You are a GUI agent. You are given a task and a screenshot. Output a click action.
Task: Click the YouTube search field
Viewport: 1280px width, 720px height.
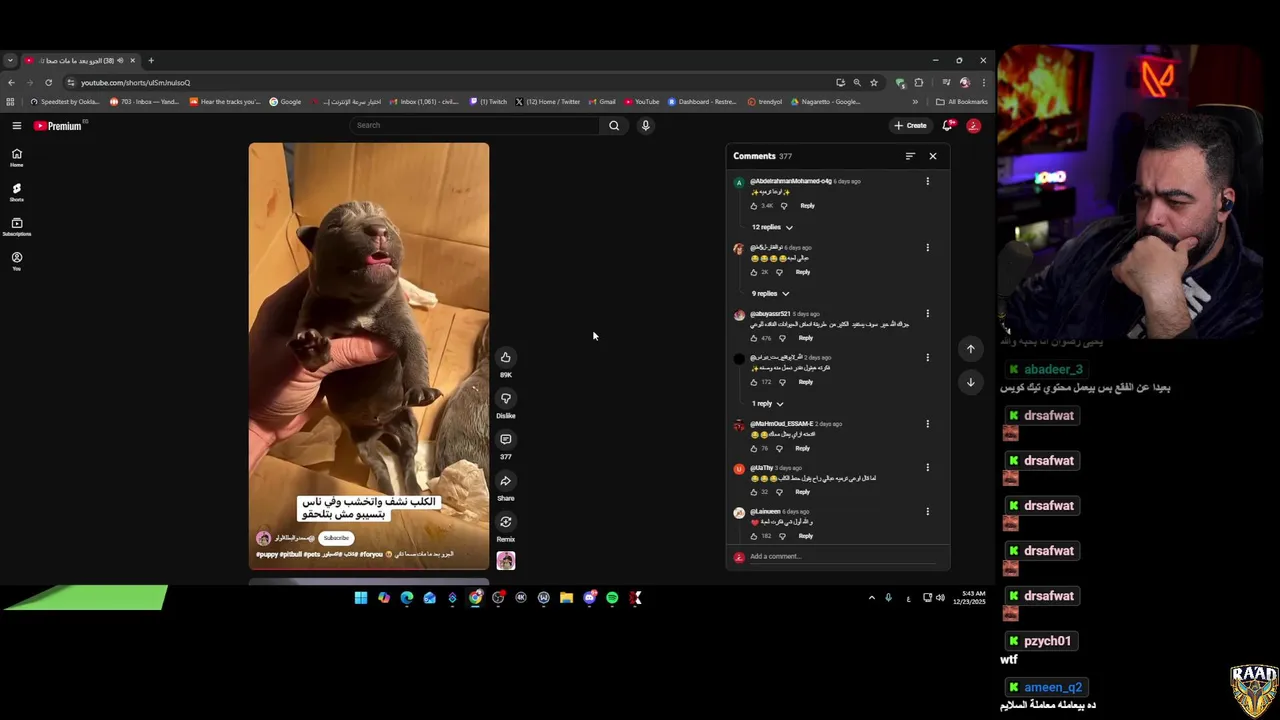(x=475, y=125)
